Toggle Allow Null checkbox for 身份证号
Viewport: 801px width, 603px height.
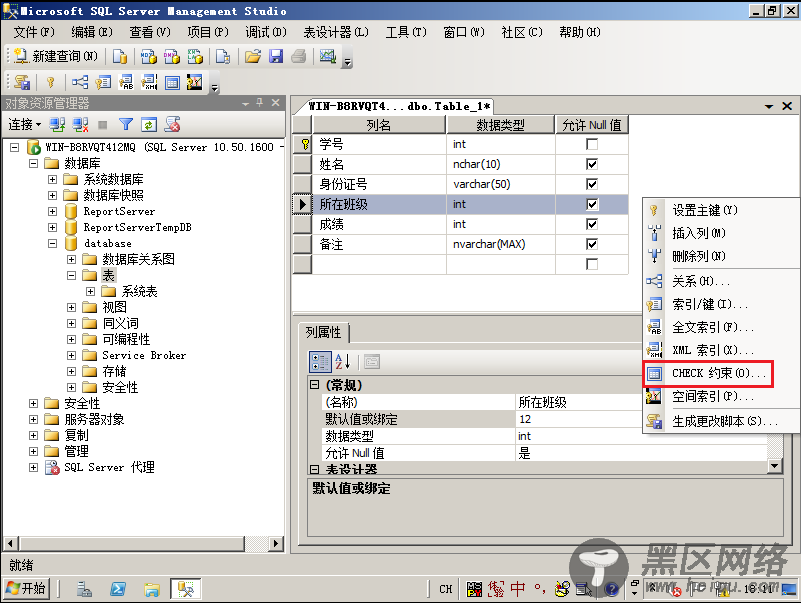pyautogui.click(x=592, y=184)
